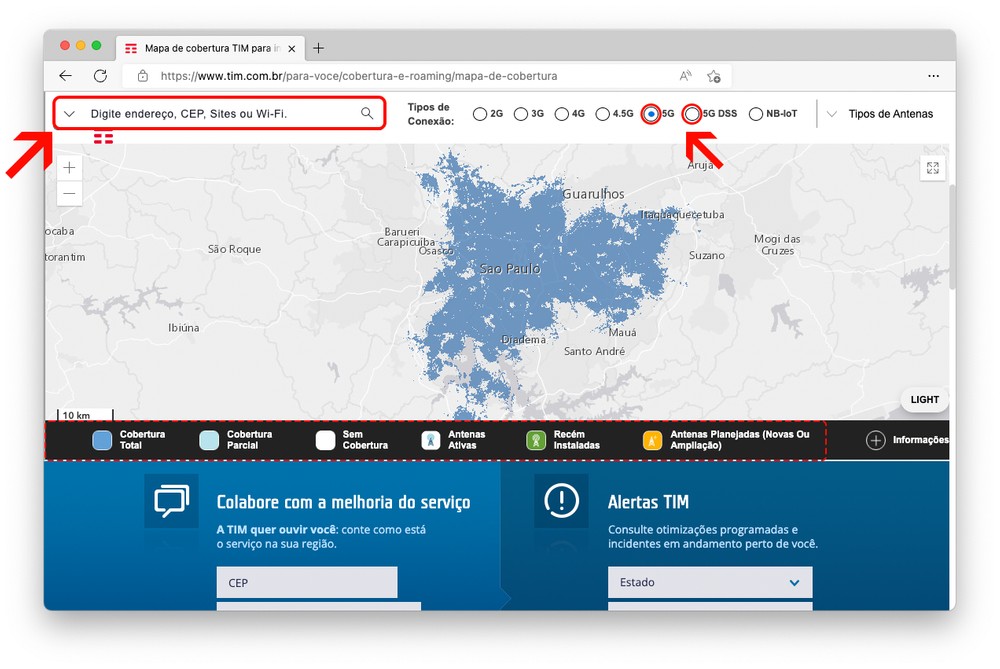
Task: Open Informações plus icon
Action: pos(876,440)
